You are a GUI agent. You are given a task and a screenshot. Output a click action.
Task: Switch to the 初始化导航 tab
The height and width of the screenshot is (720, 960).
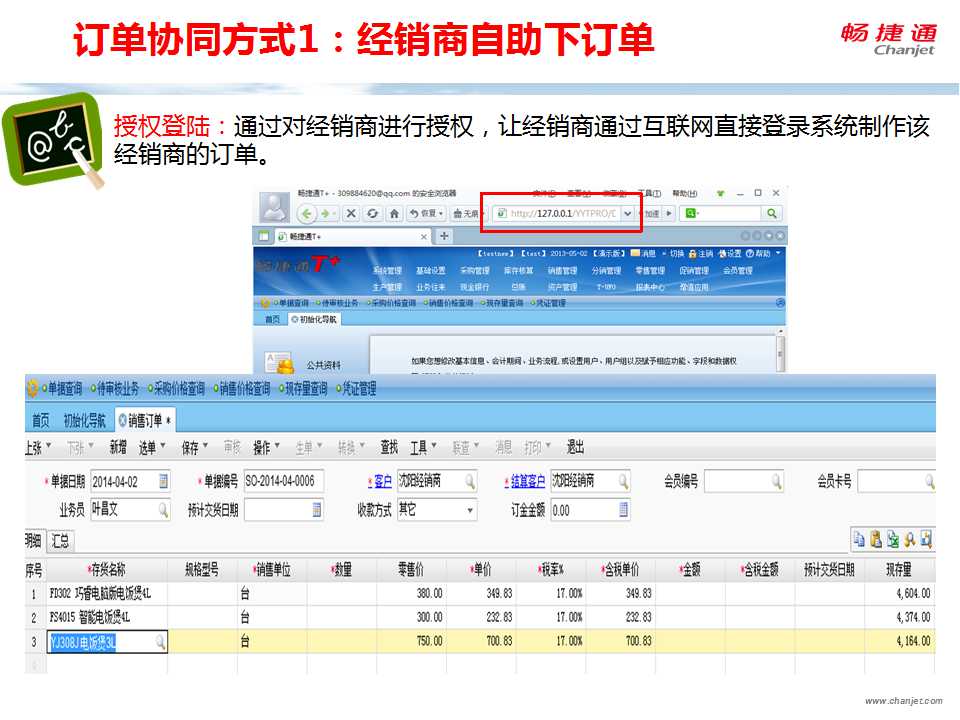pyautogui.click(x=84, y=421)
